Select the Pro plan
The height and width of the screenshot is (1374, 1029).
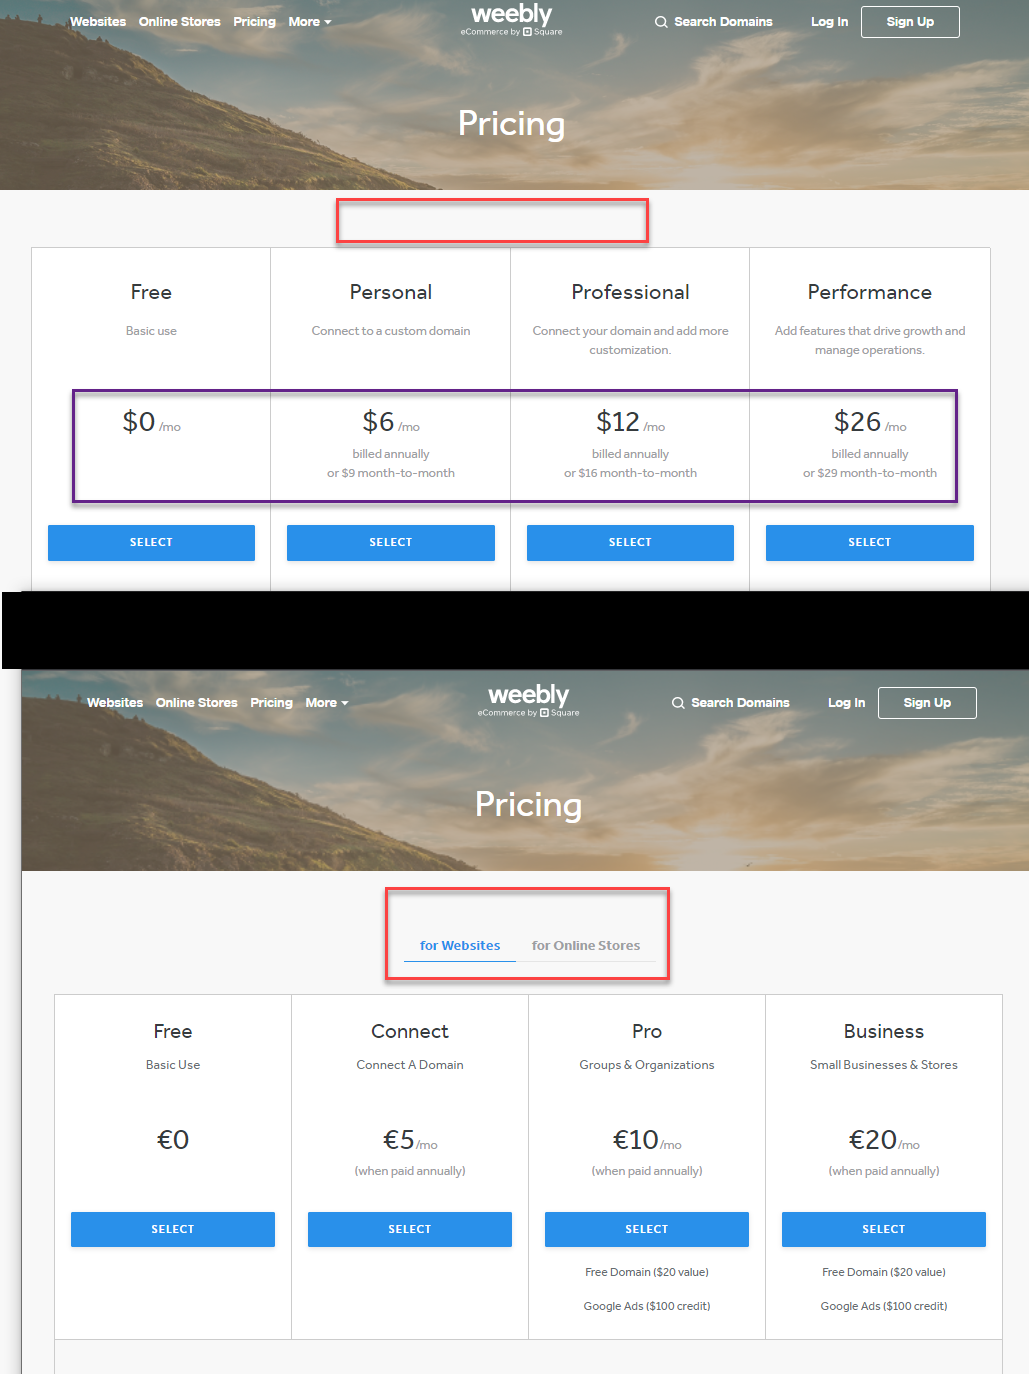(x=647, y=1230)
